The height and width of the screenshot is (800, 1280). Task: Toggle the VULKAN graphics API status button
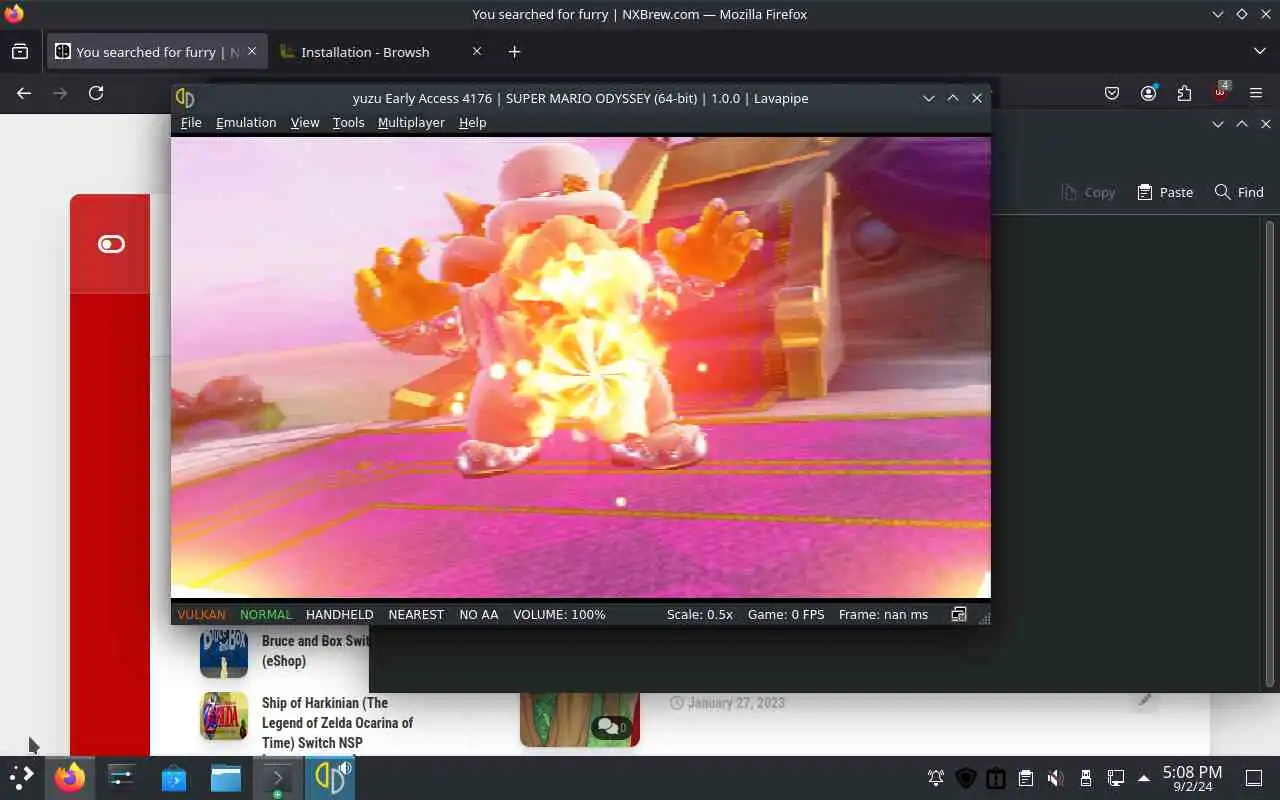coord(201,614)
